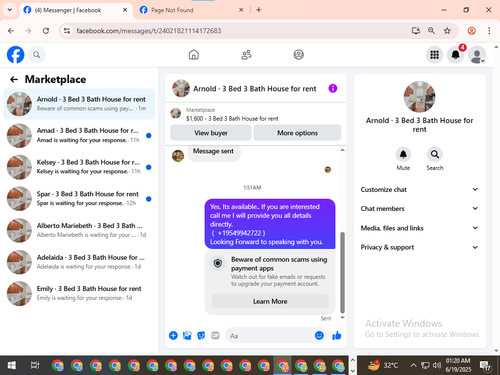This screenshot has height=375, width=500.
Task: Expand Chat members section
Action: pyautogui.click(x=419, y=208)
